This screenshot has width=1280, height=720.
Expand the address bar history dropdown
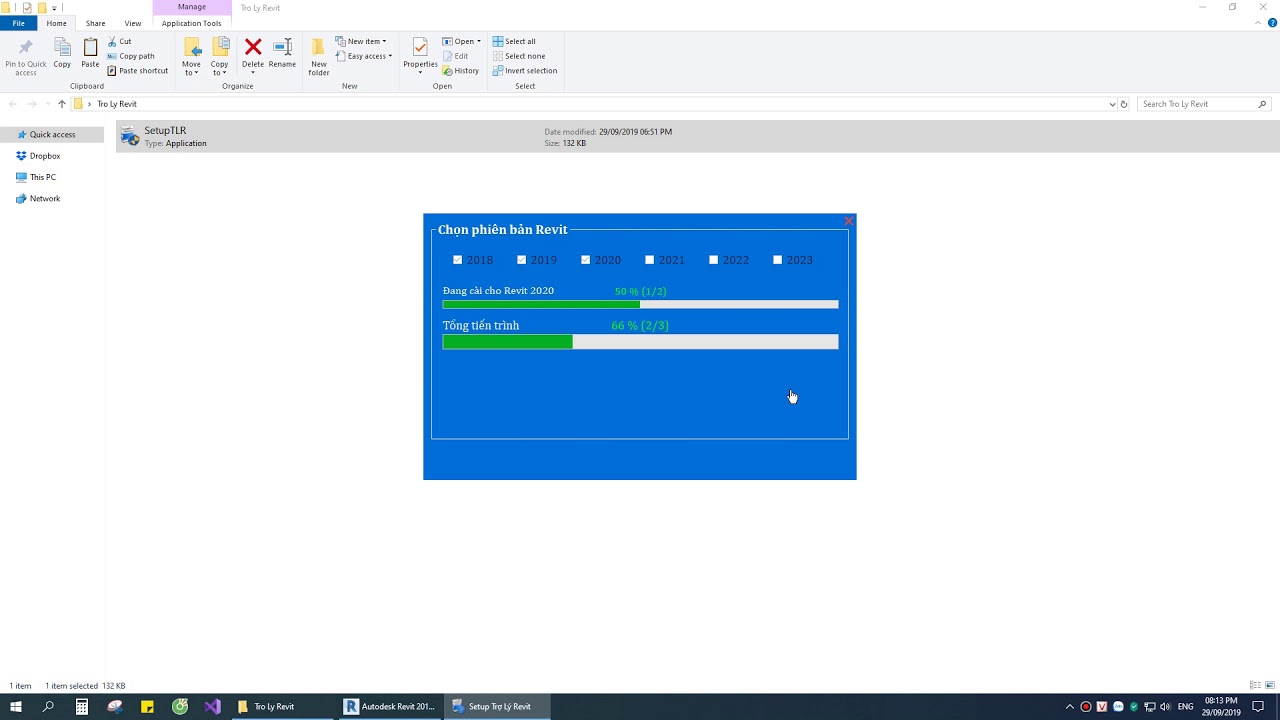pos(1112,104)
